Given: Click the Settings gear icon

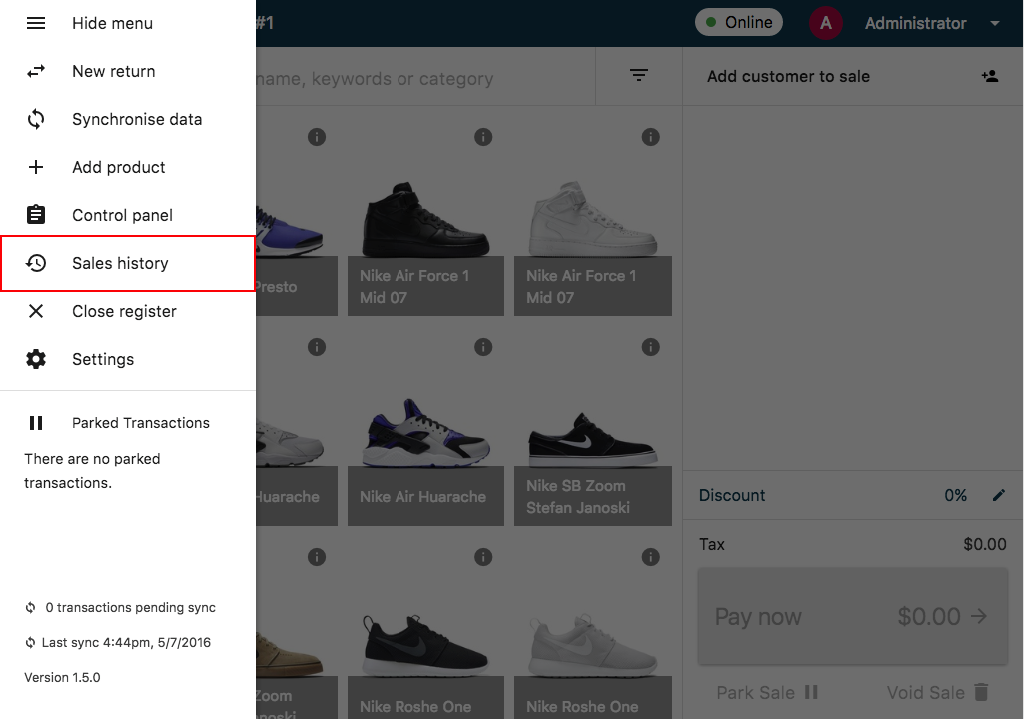Looking at the screenshot, I should 36,359.
